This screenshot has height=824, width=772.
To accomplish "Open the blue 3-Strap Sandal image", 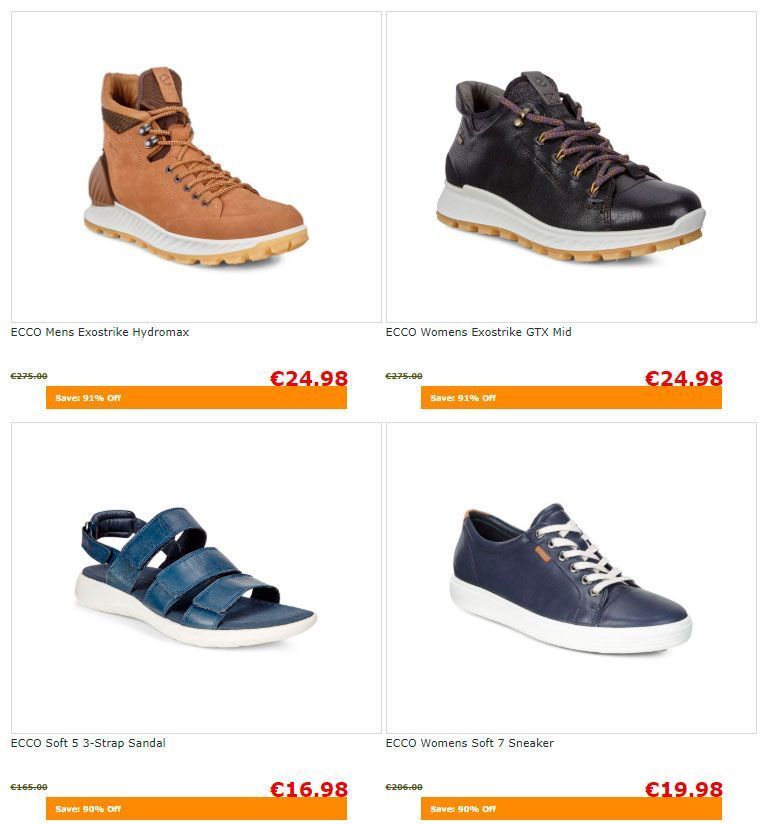I will click(x=196, y=578).
